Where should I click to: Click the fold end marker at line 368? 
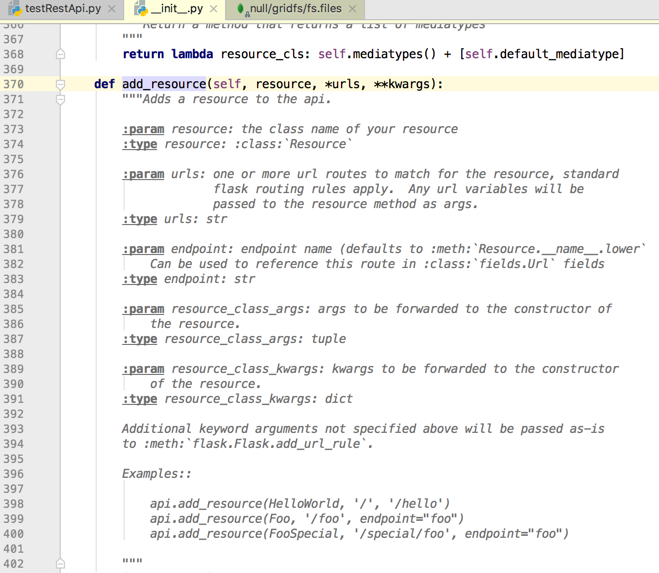pyautogui.click(x=61, y=54)
